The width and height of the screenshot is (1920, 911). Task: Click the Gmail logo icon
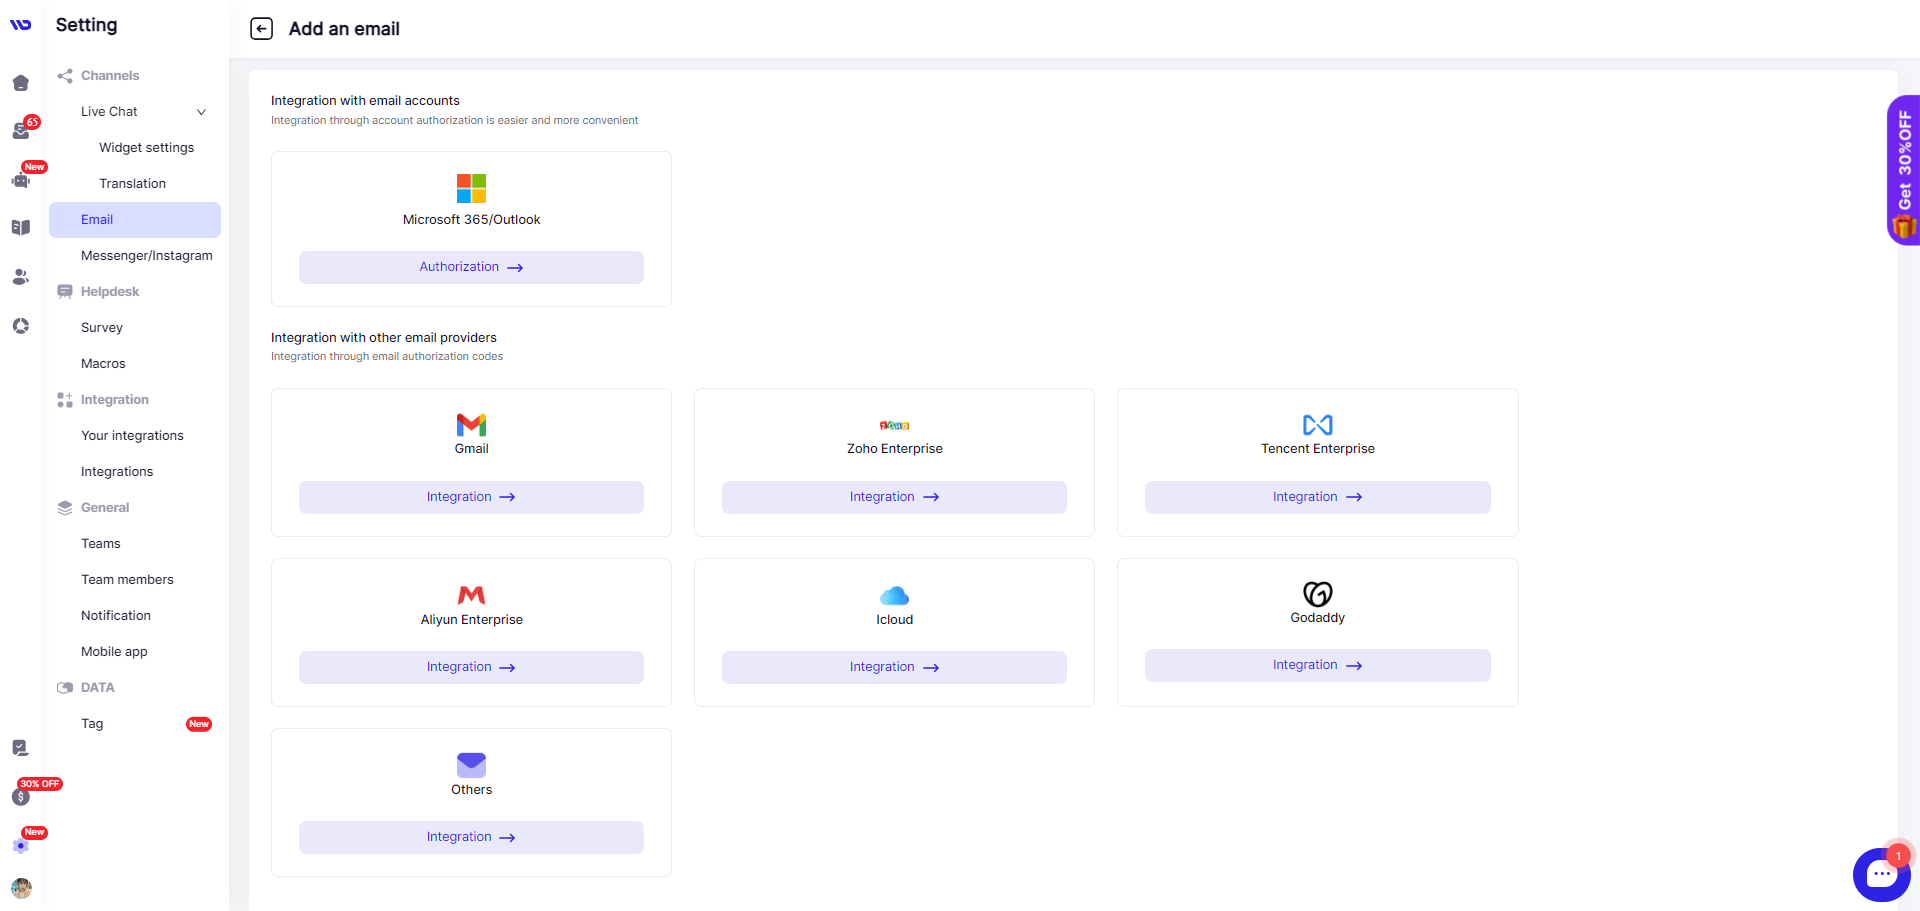tap(471, 425)
